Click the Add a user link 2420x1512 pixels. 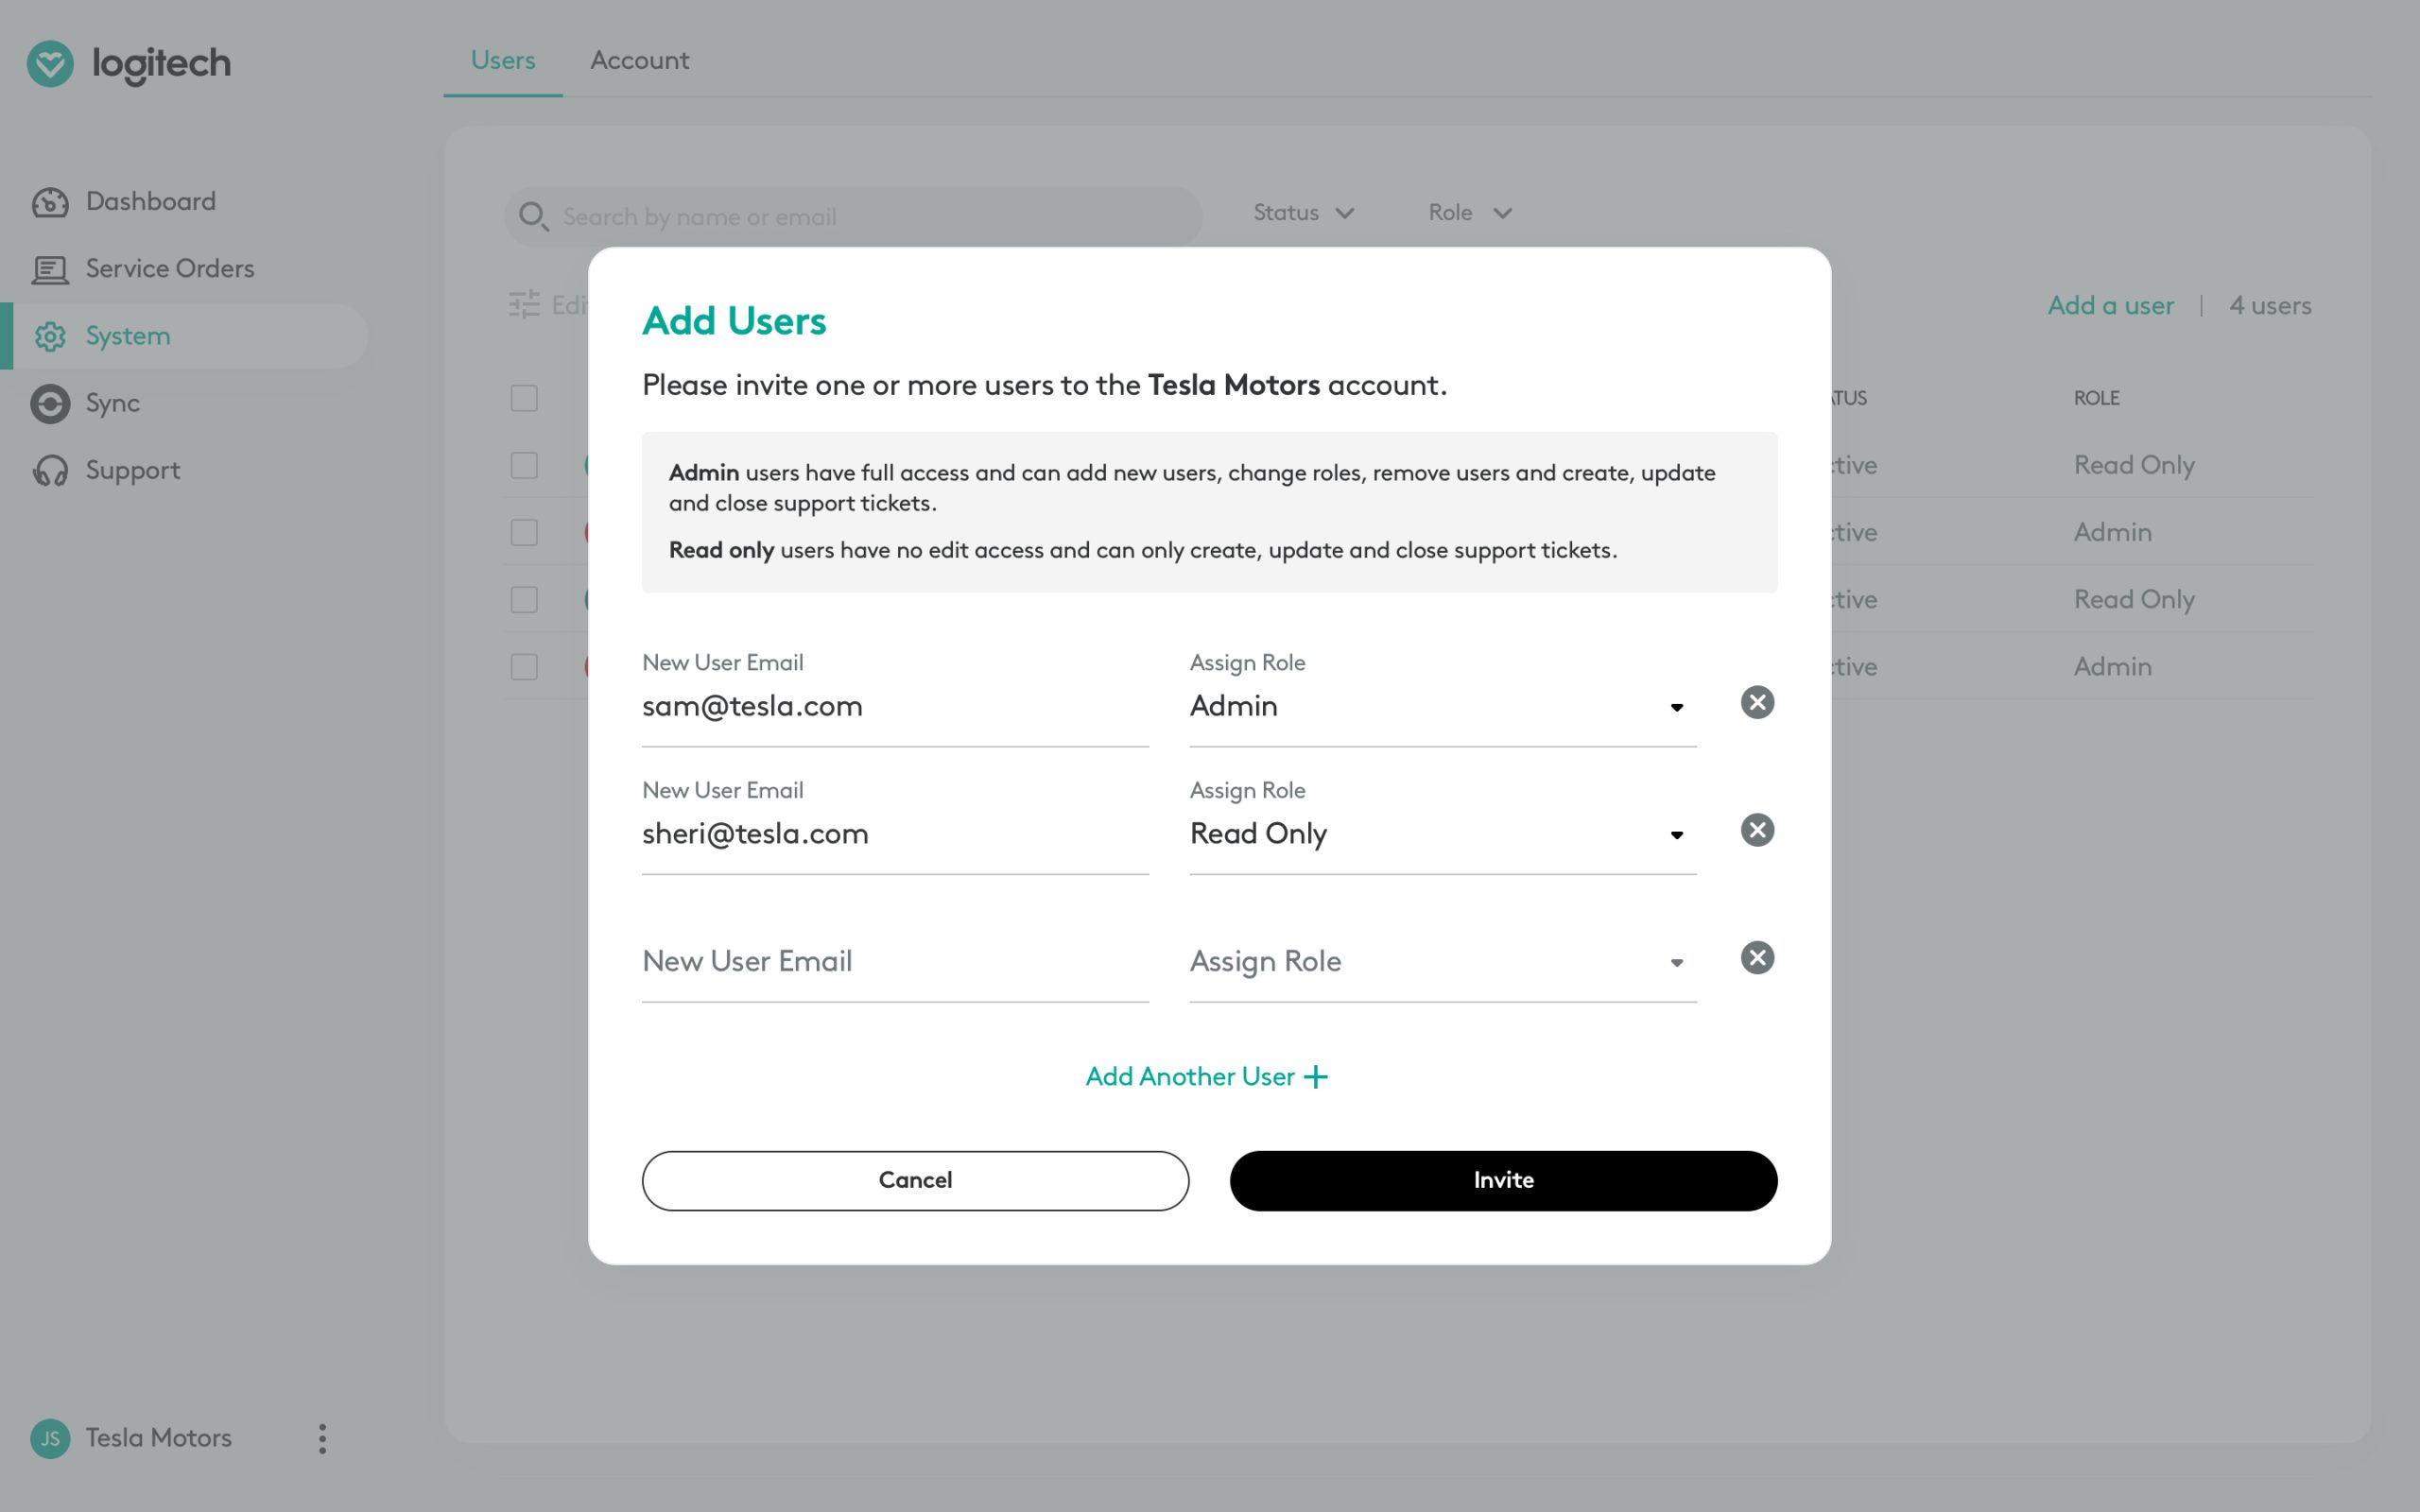2110,305
